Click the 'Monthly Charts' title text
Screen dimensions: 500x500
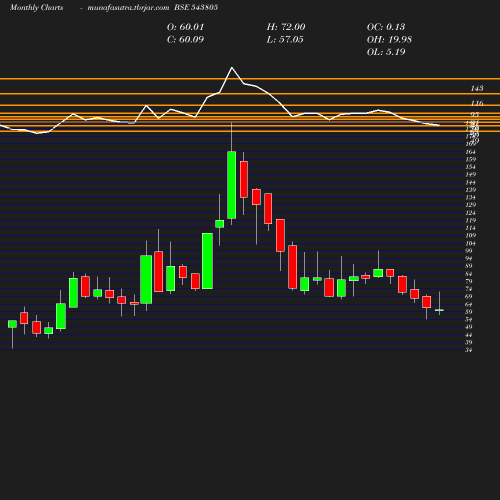pos(37,7)
